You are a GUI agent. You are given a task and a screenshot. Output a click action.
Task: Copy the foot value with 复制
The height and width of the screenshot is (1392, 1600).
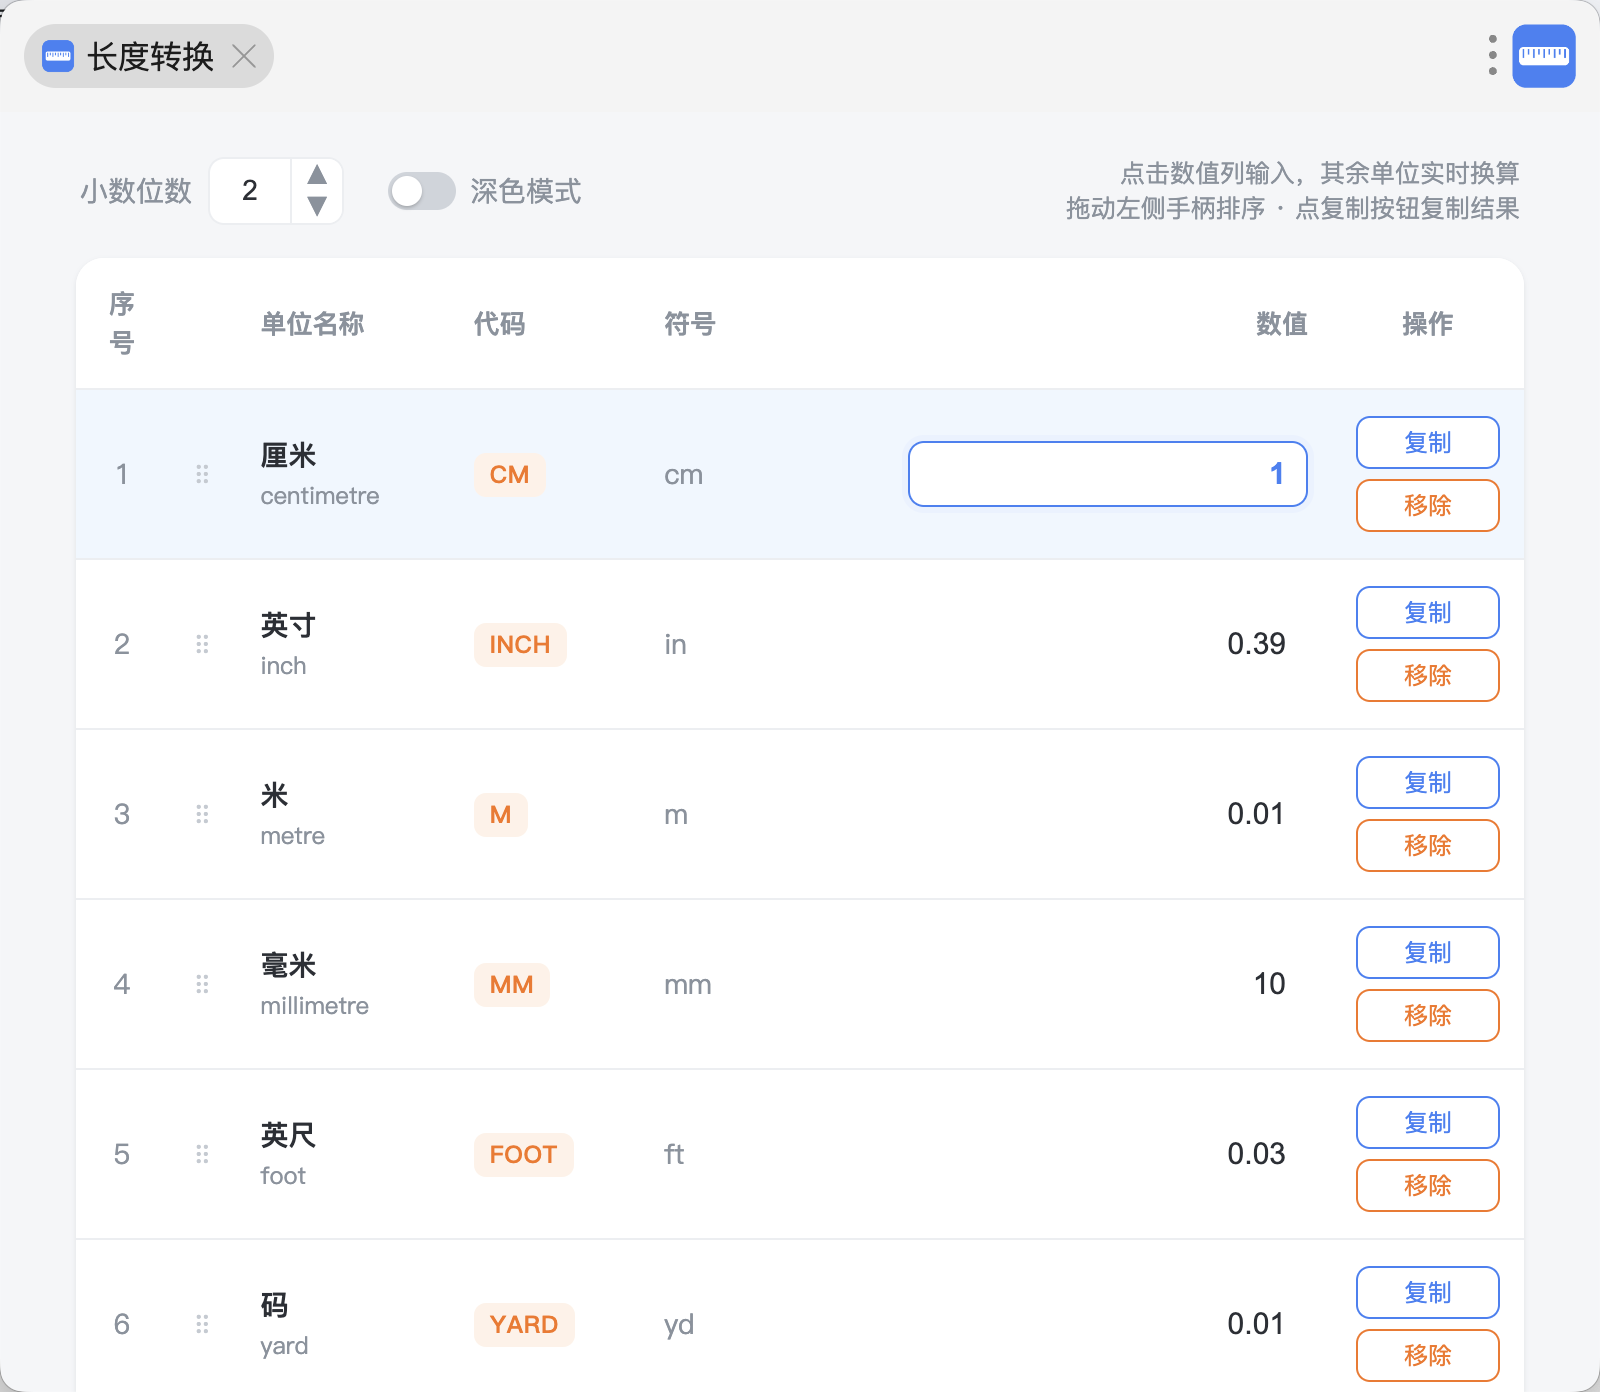pyautogui.click(x=1427, y=1122)
